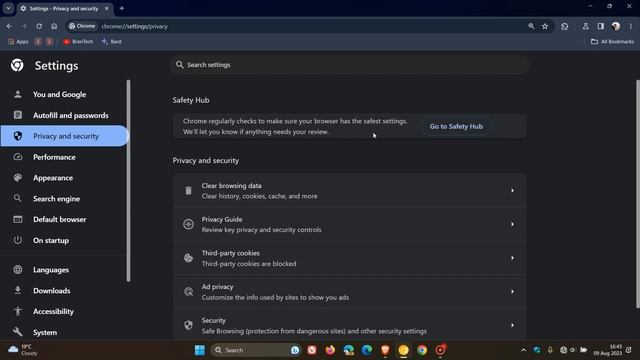
Task: Open Clear browsing data row
Action: [349, 191]
